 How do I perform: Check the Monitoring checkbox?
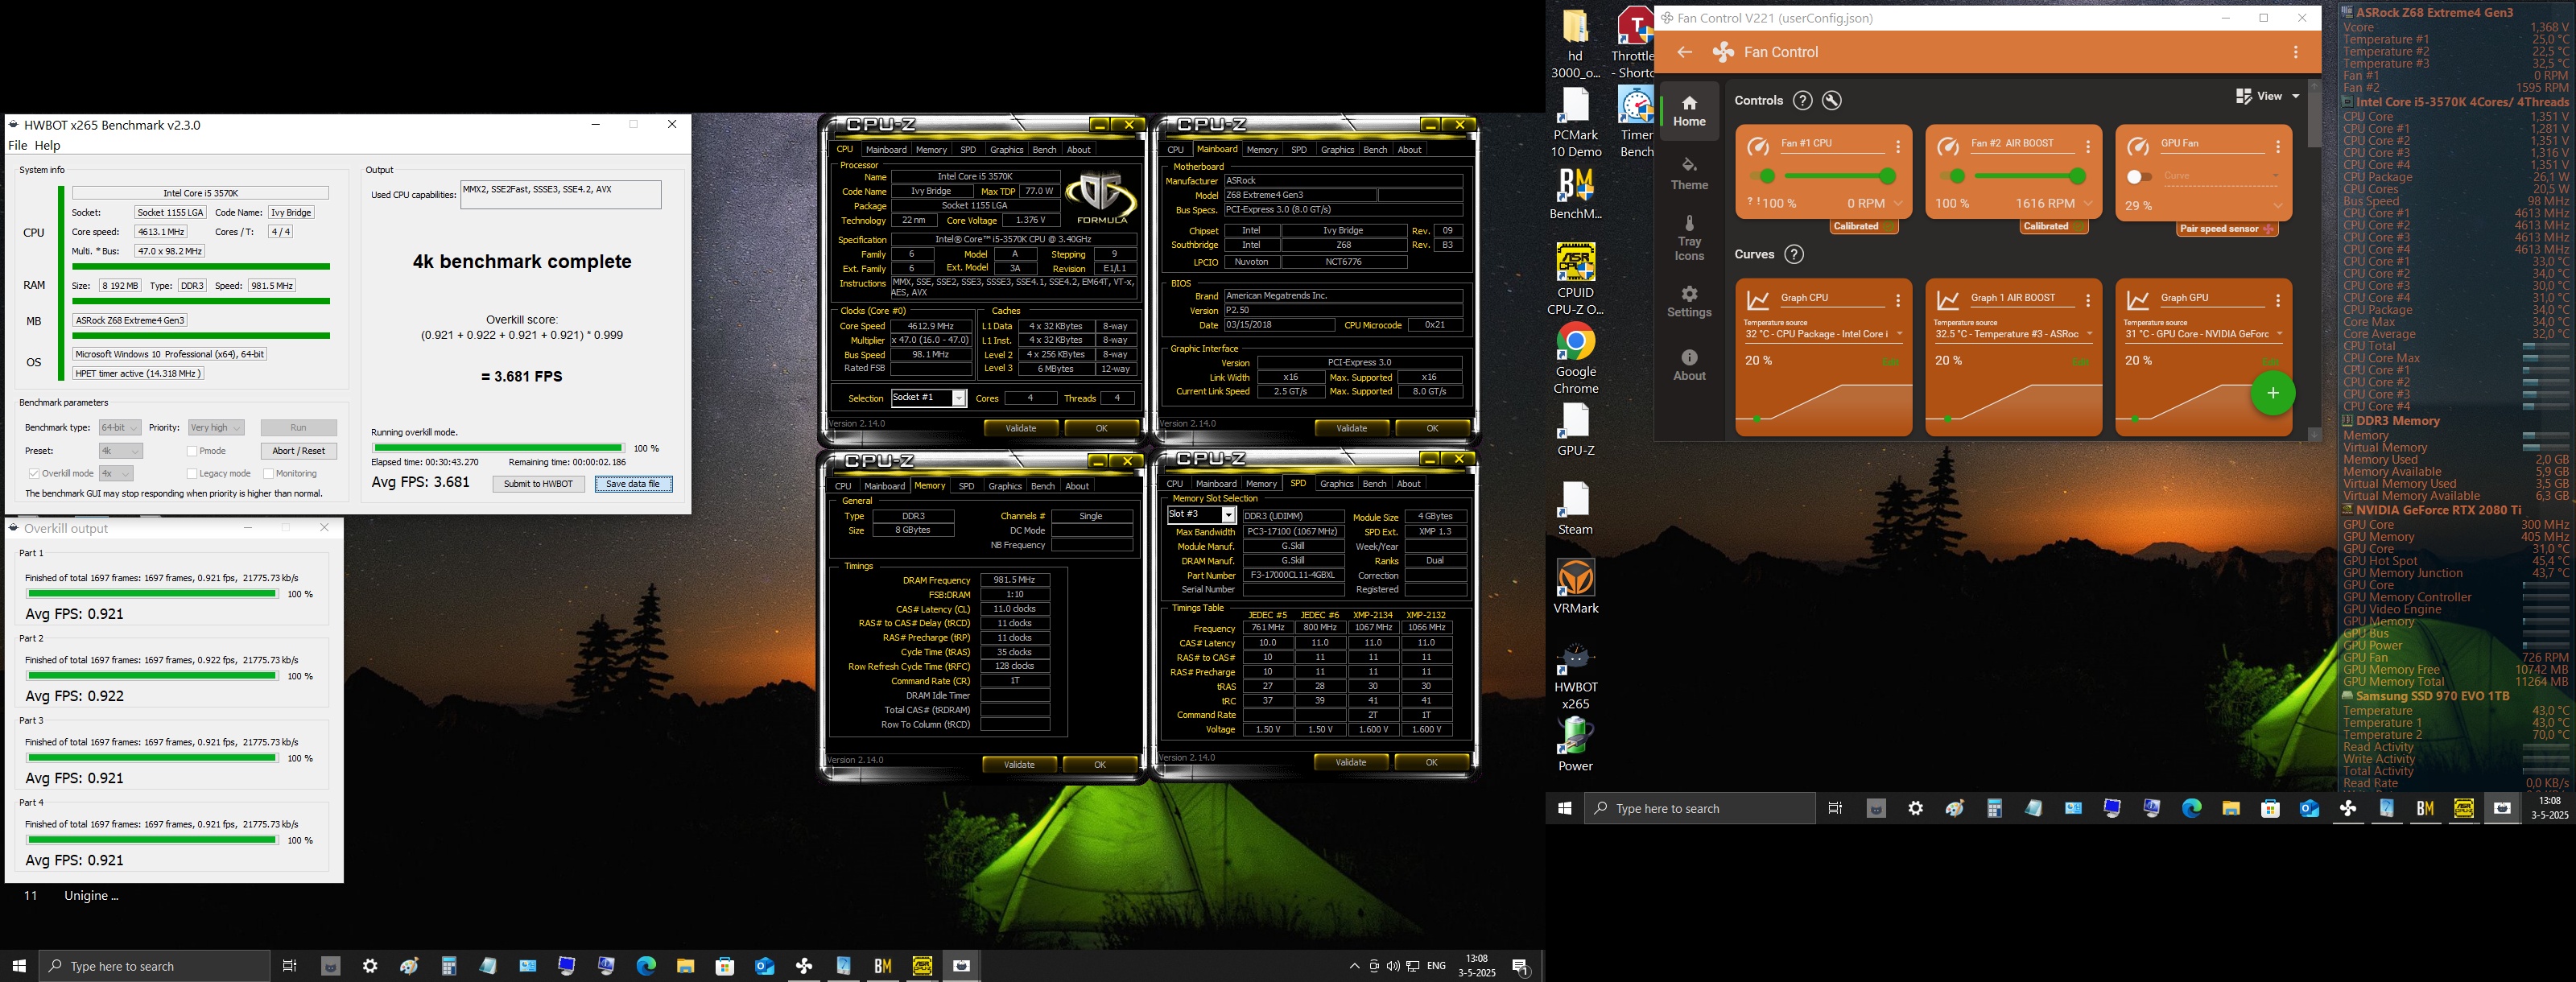[268, 474]
